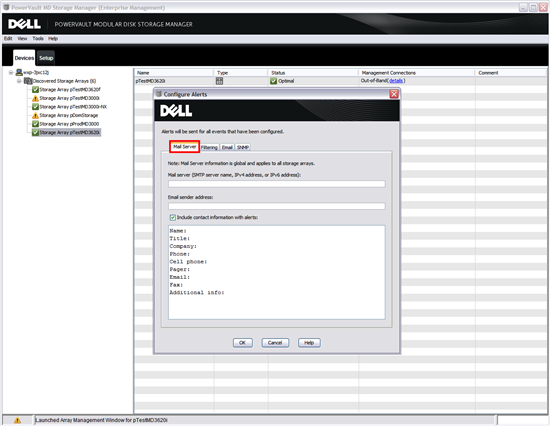Screen dimensions: 550x426
Task: Select the Mail Server tab
Action: point(185,147)
